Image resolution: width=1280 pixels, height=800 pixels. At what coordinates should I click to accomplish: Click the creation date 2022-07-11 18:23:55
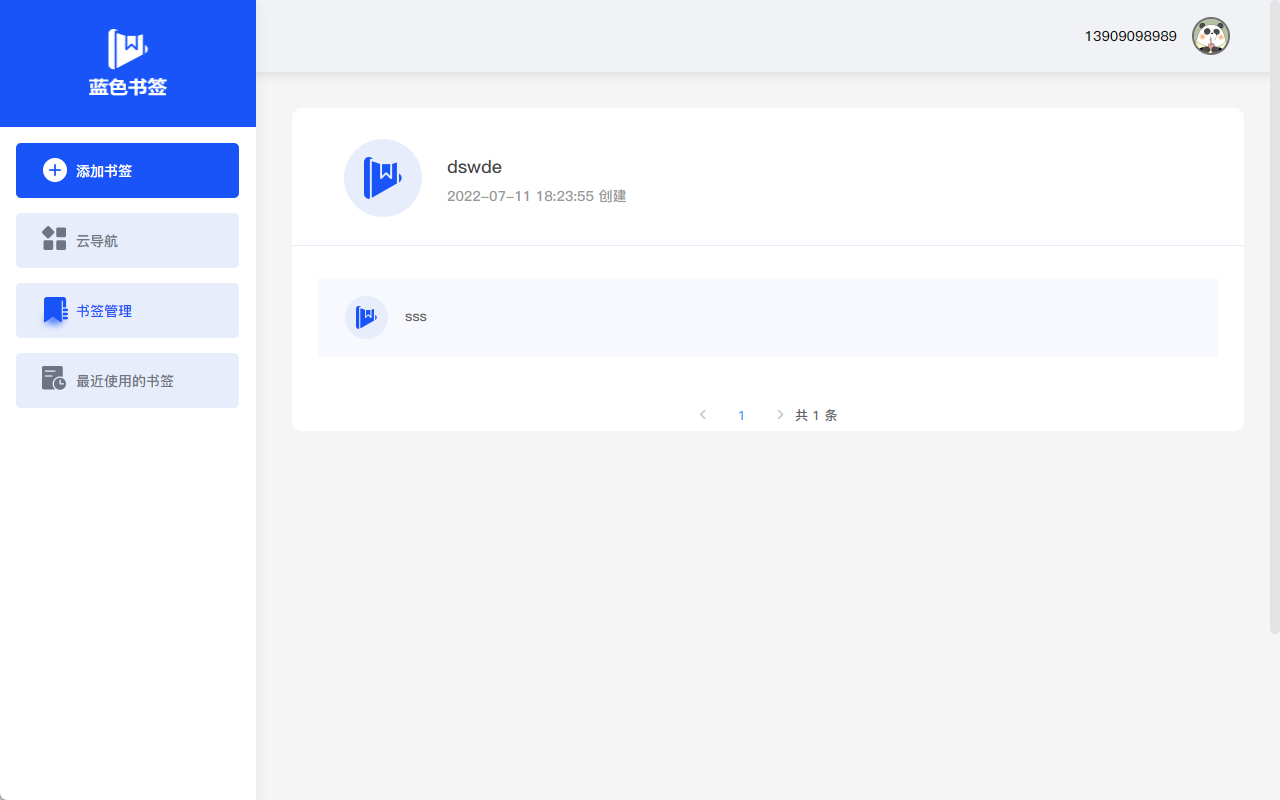[521, 196]
